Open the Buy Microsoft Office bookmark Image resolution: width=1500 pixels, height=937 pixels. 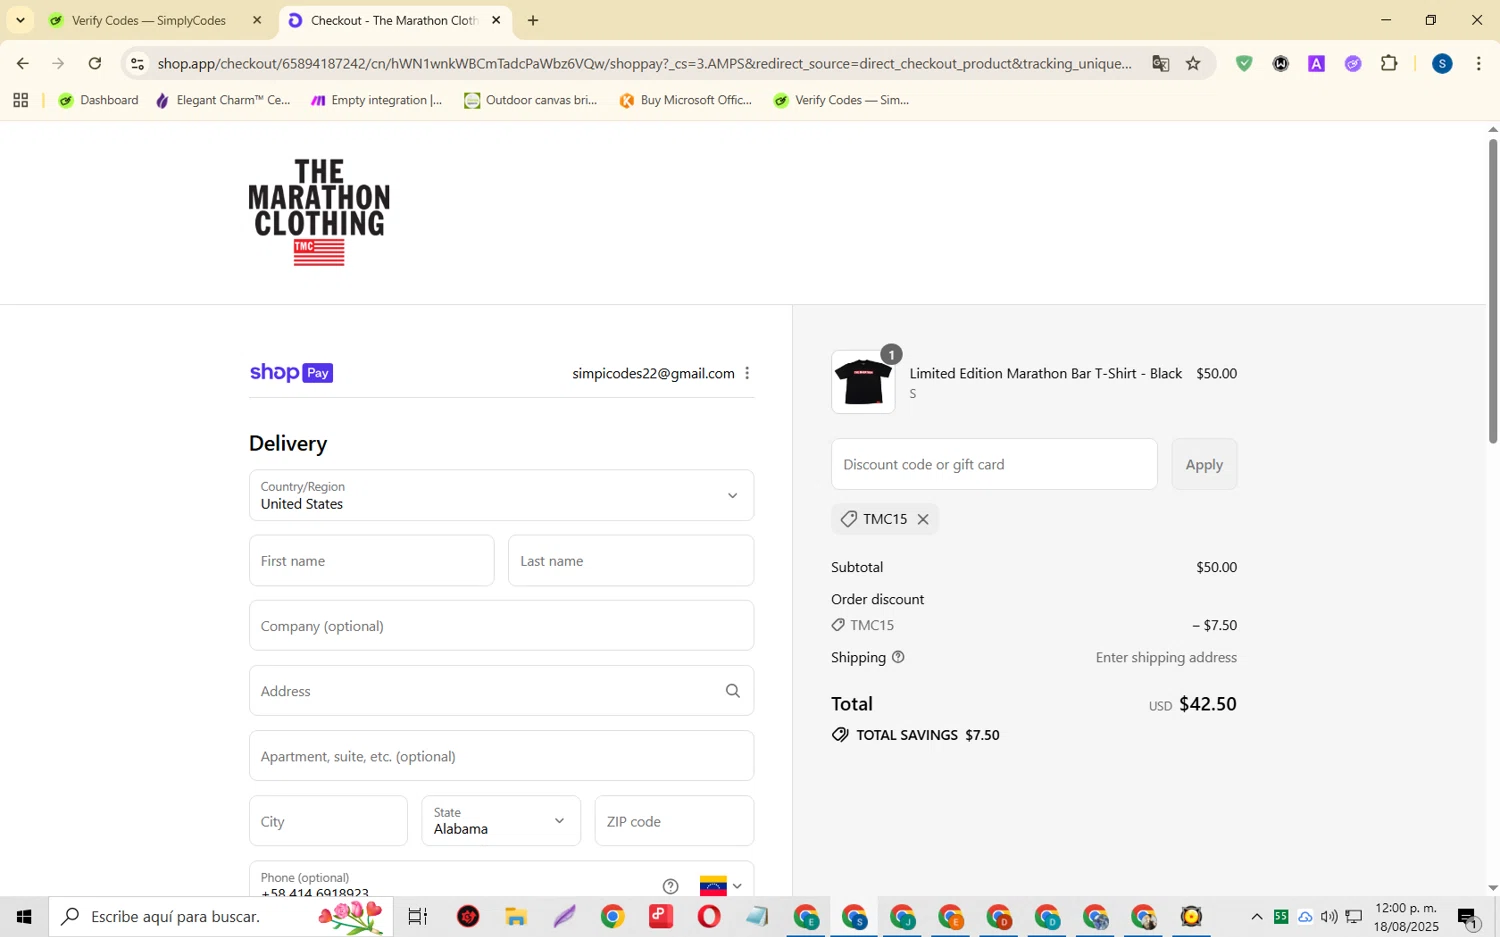tap(686, 100)
